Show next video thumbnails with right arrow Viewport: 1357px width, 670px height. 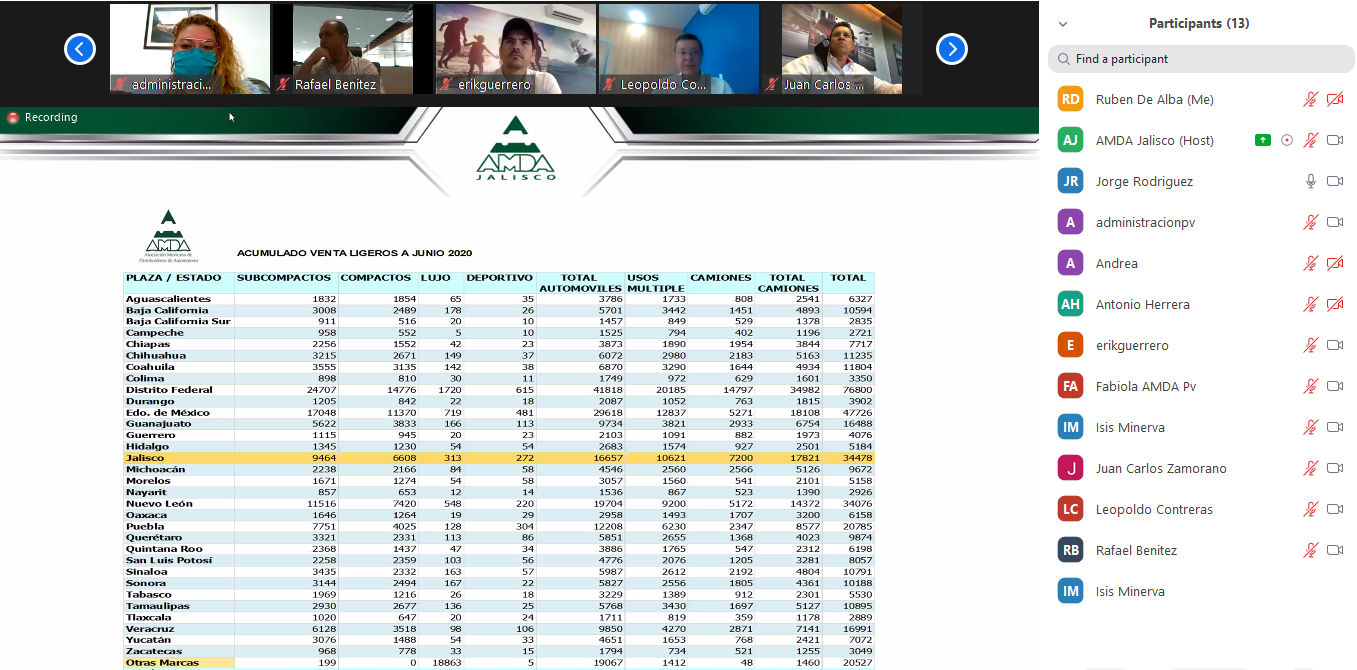(951, 48)
